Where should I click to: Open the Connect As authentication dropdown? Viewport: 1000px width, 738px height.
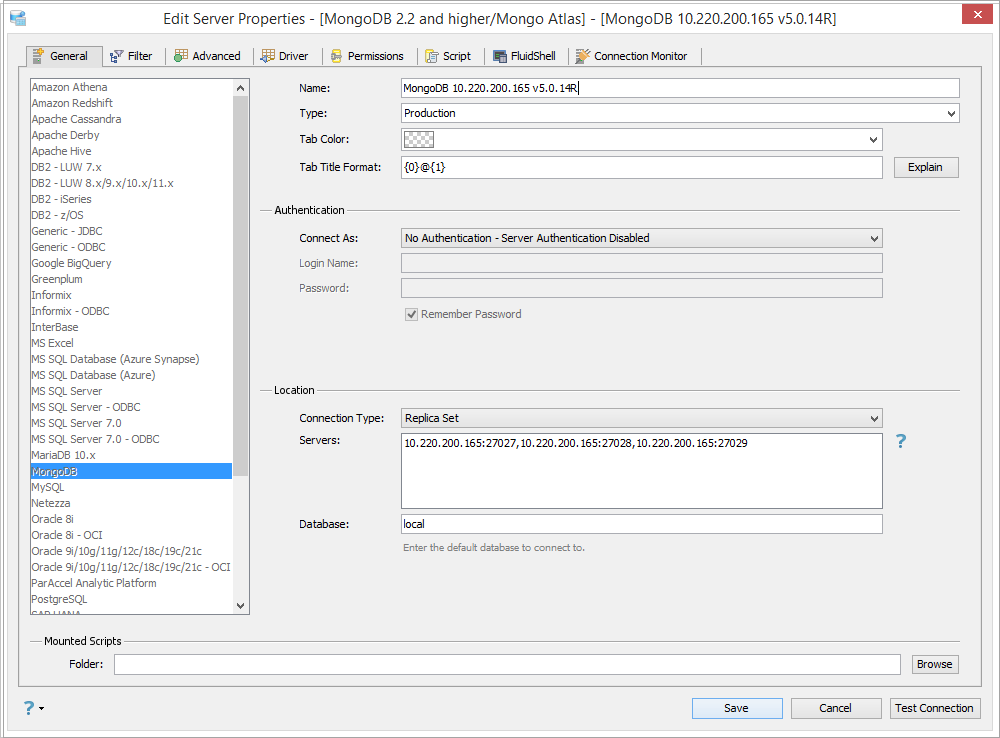coord(642,238)
